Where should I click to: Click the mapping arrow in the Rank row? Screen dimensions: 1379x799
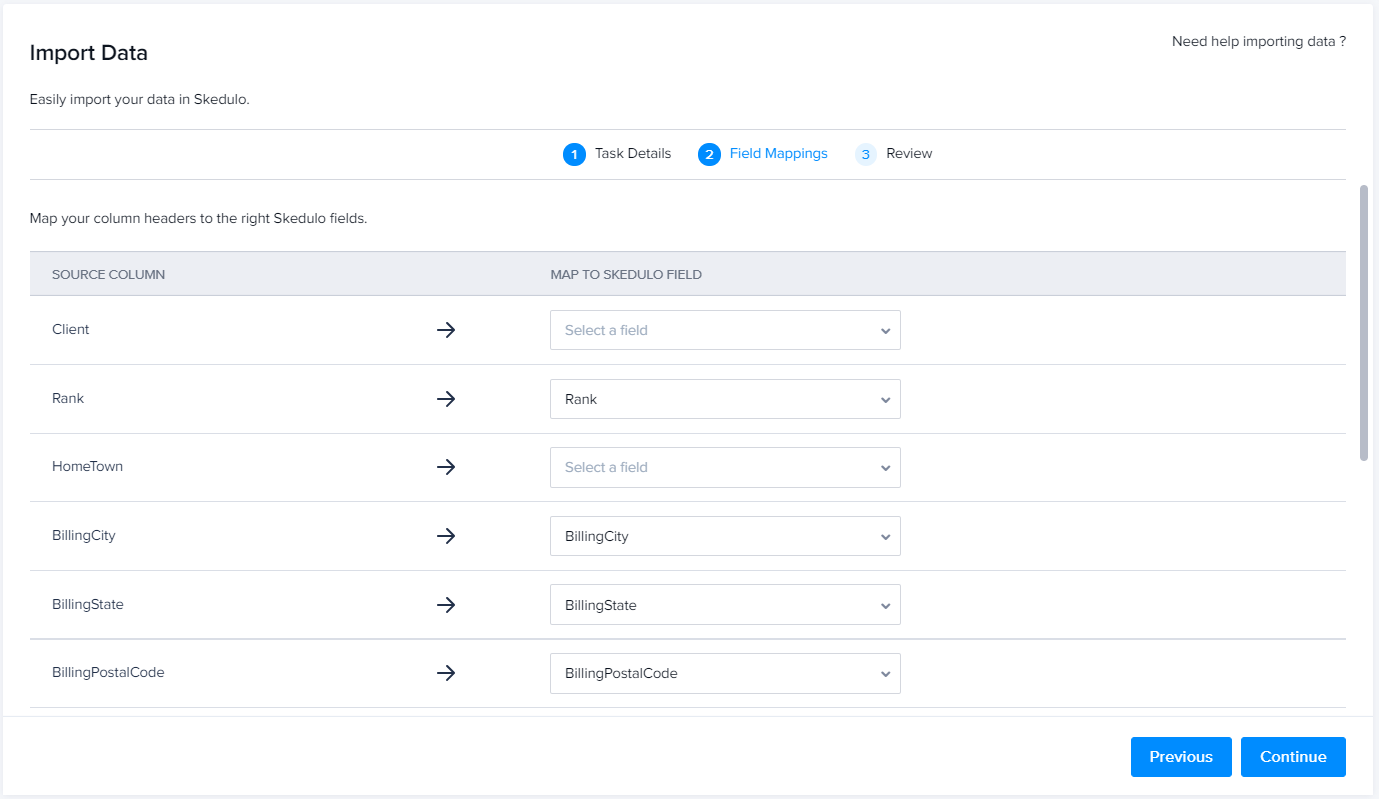pos(446,398)
